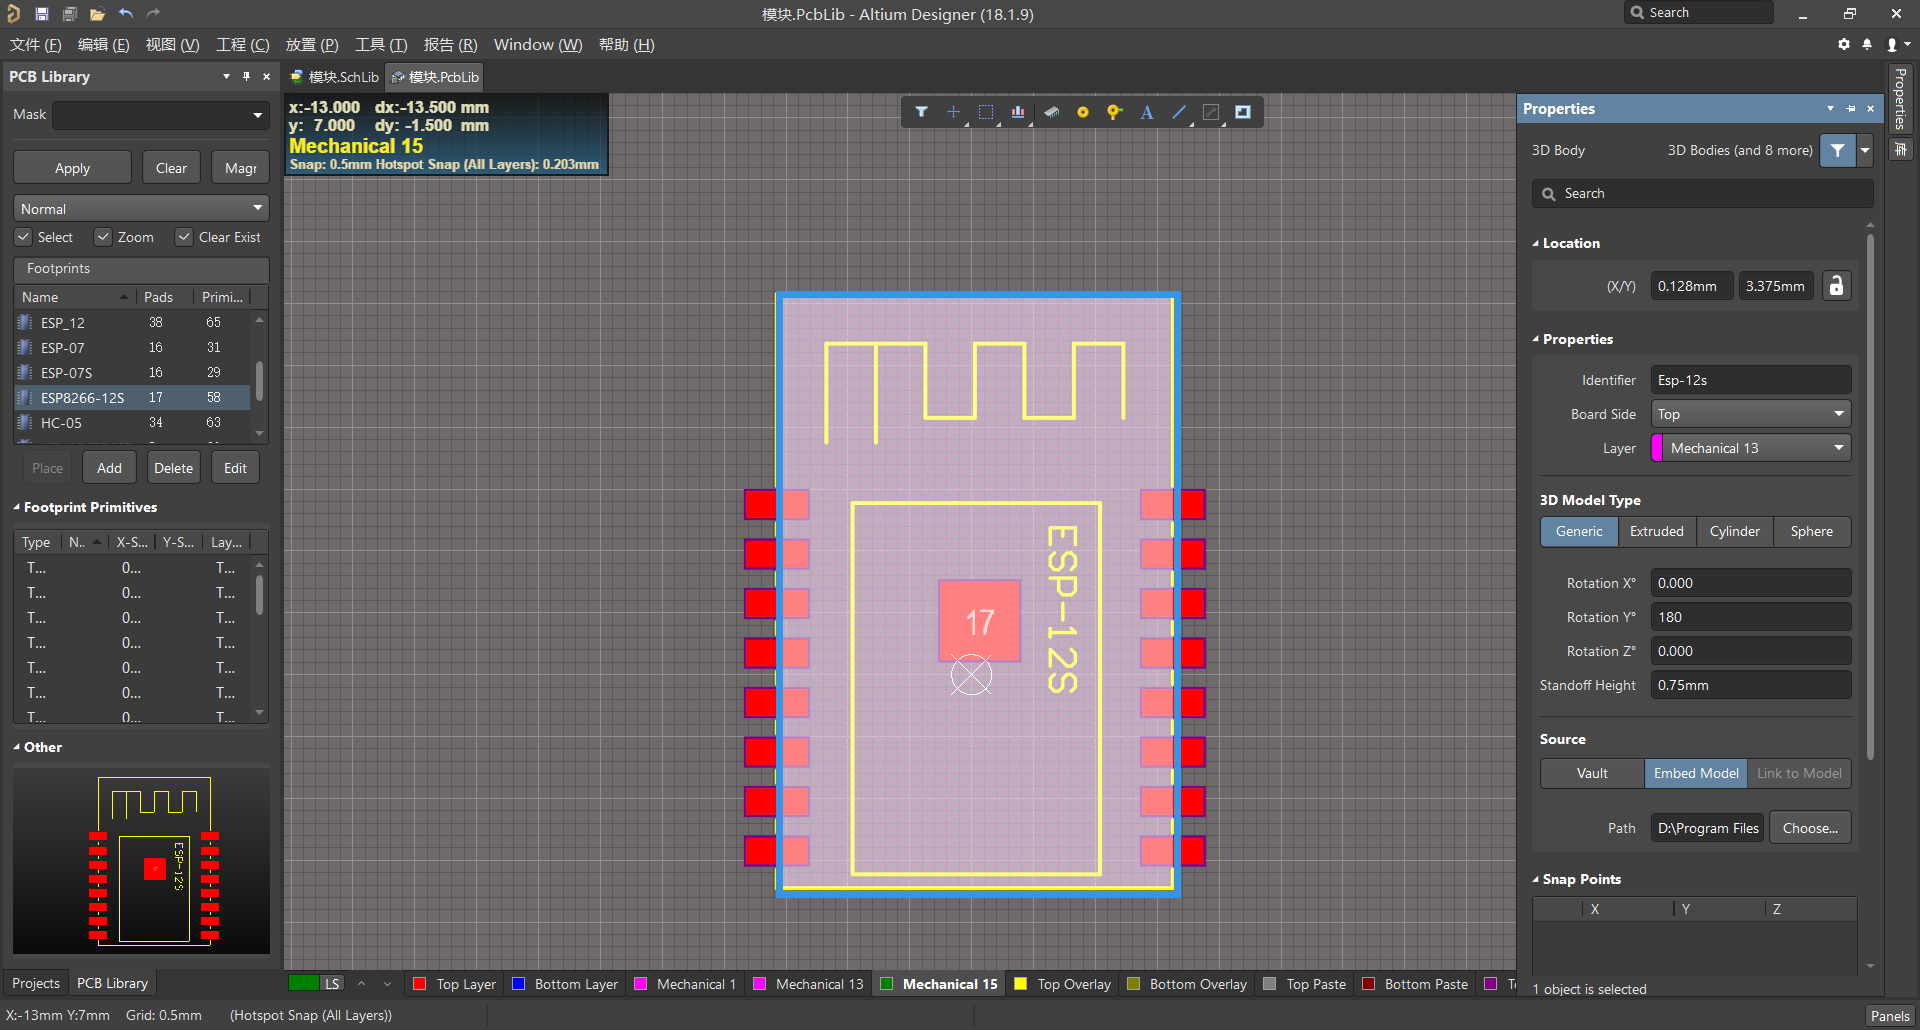The width and height of the screenshot is (1920, 1030).
Task: Click the red Top Layer color swatch
Action: (420, 984)
